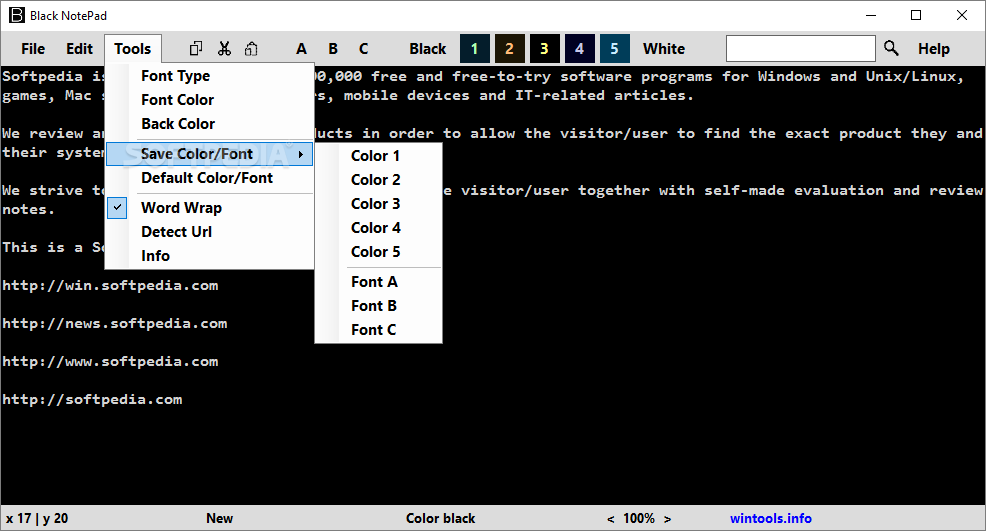Select Default Color/Font menu entry

209,178
